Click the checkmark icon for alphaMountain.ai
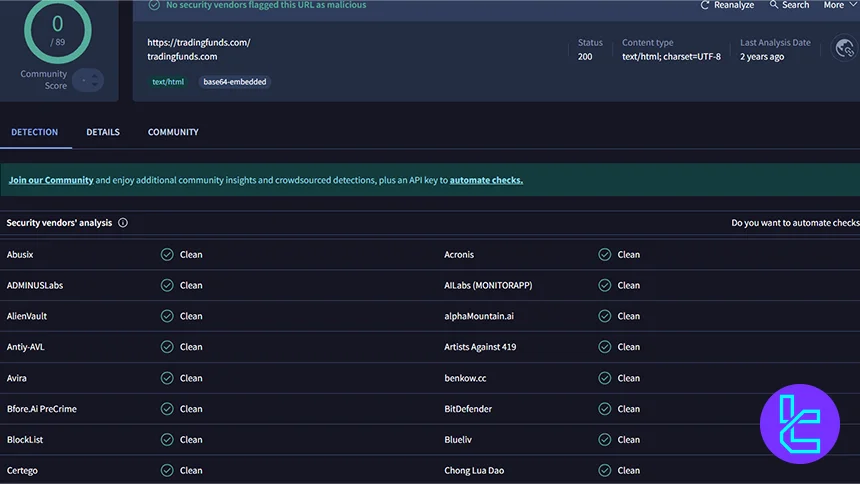The width and height of the screenshot is (860, 484). [604, 316]
